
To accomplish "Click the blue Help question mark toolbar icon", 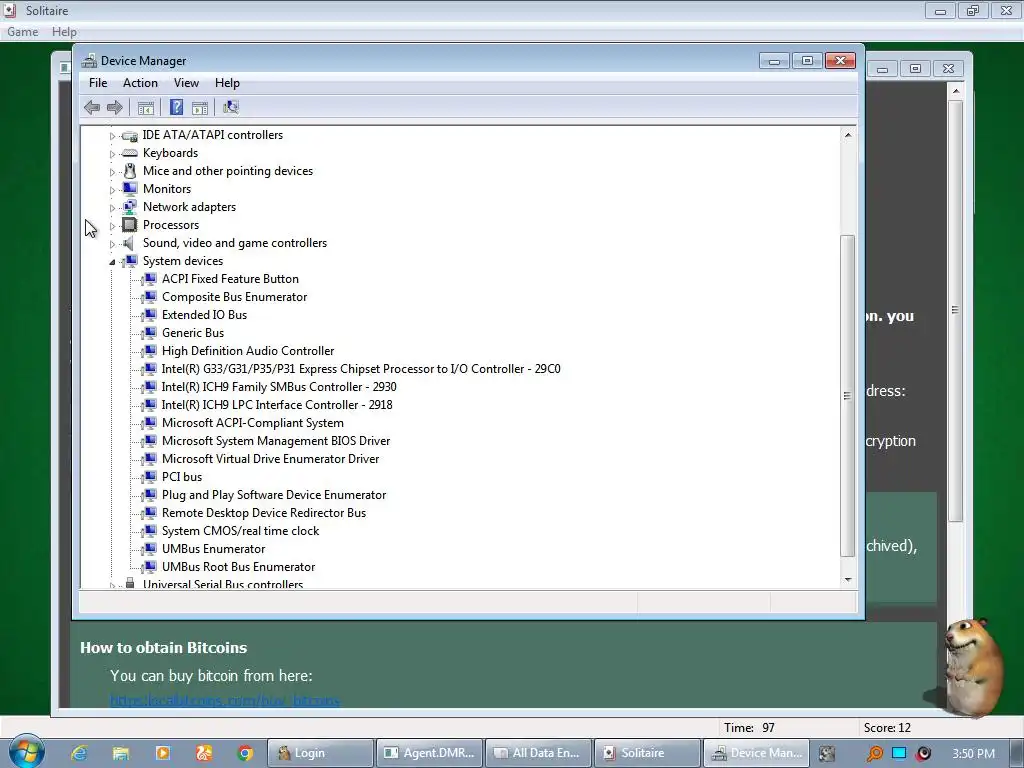I will 176,107.
